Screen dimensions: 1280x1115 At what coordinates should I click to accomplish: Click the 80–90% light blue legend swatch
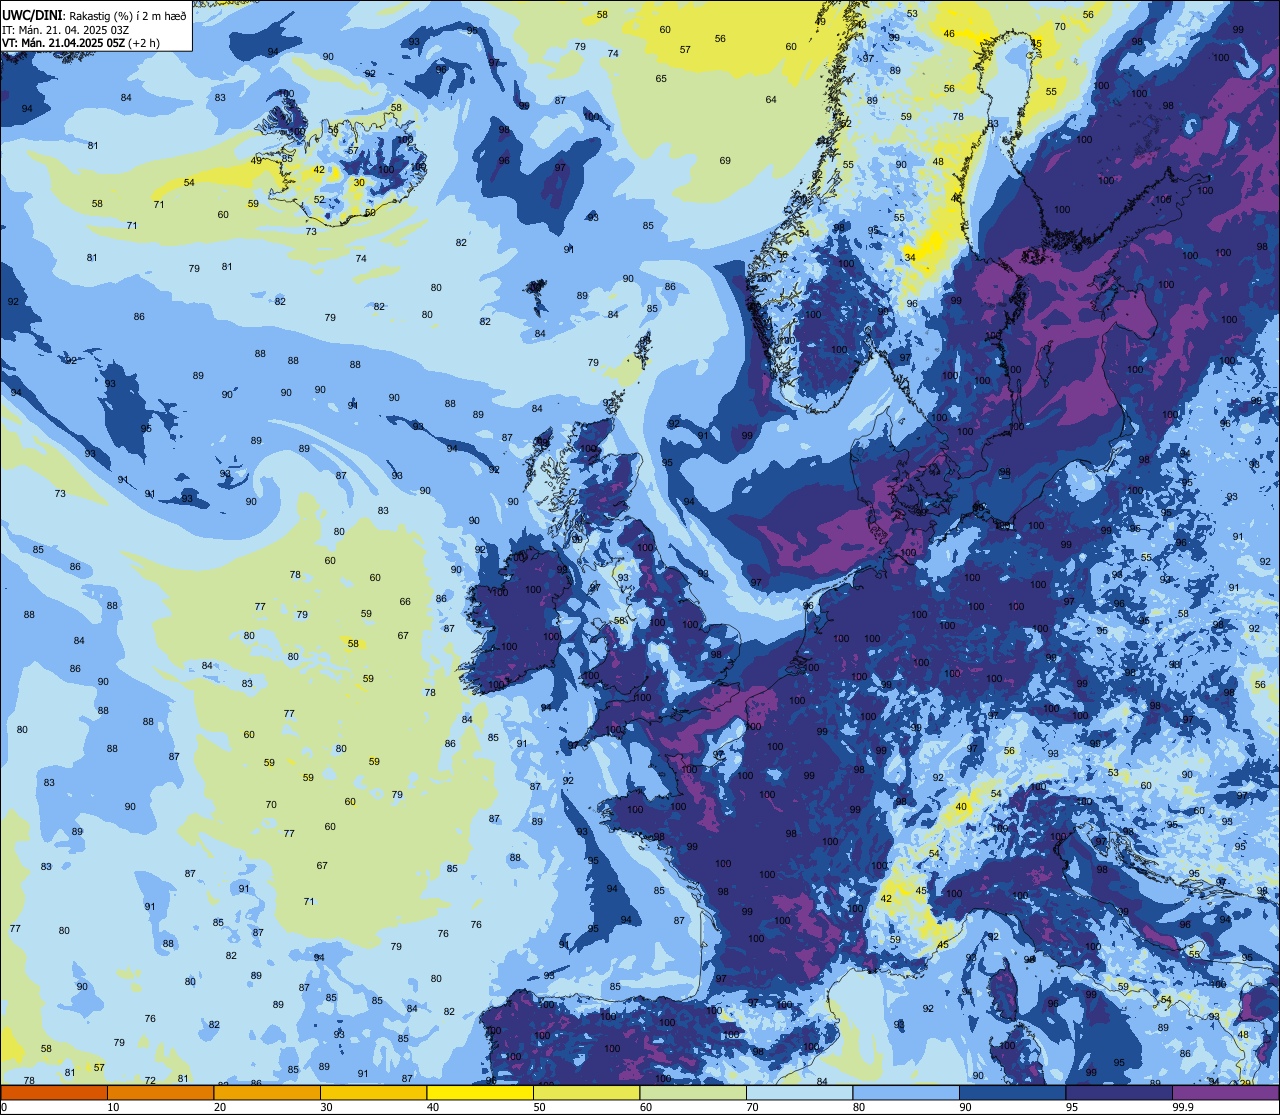906,1092
